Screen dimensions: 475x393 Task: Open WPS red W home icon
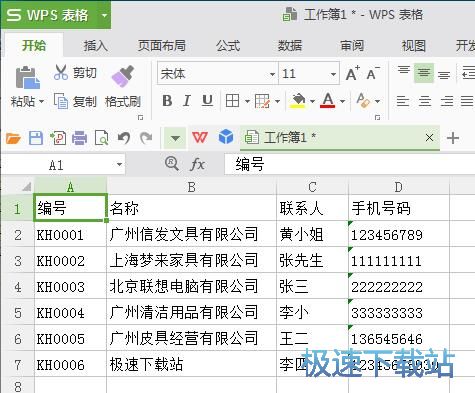click(200, 137)
